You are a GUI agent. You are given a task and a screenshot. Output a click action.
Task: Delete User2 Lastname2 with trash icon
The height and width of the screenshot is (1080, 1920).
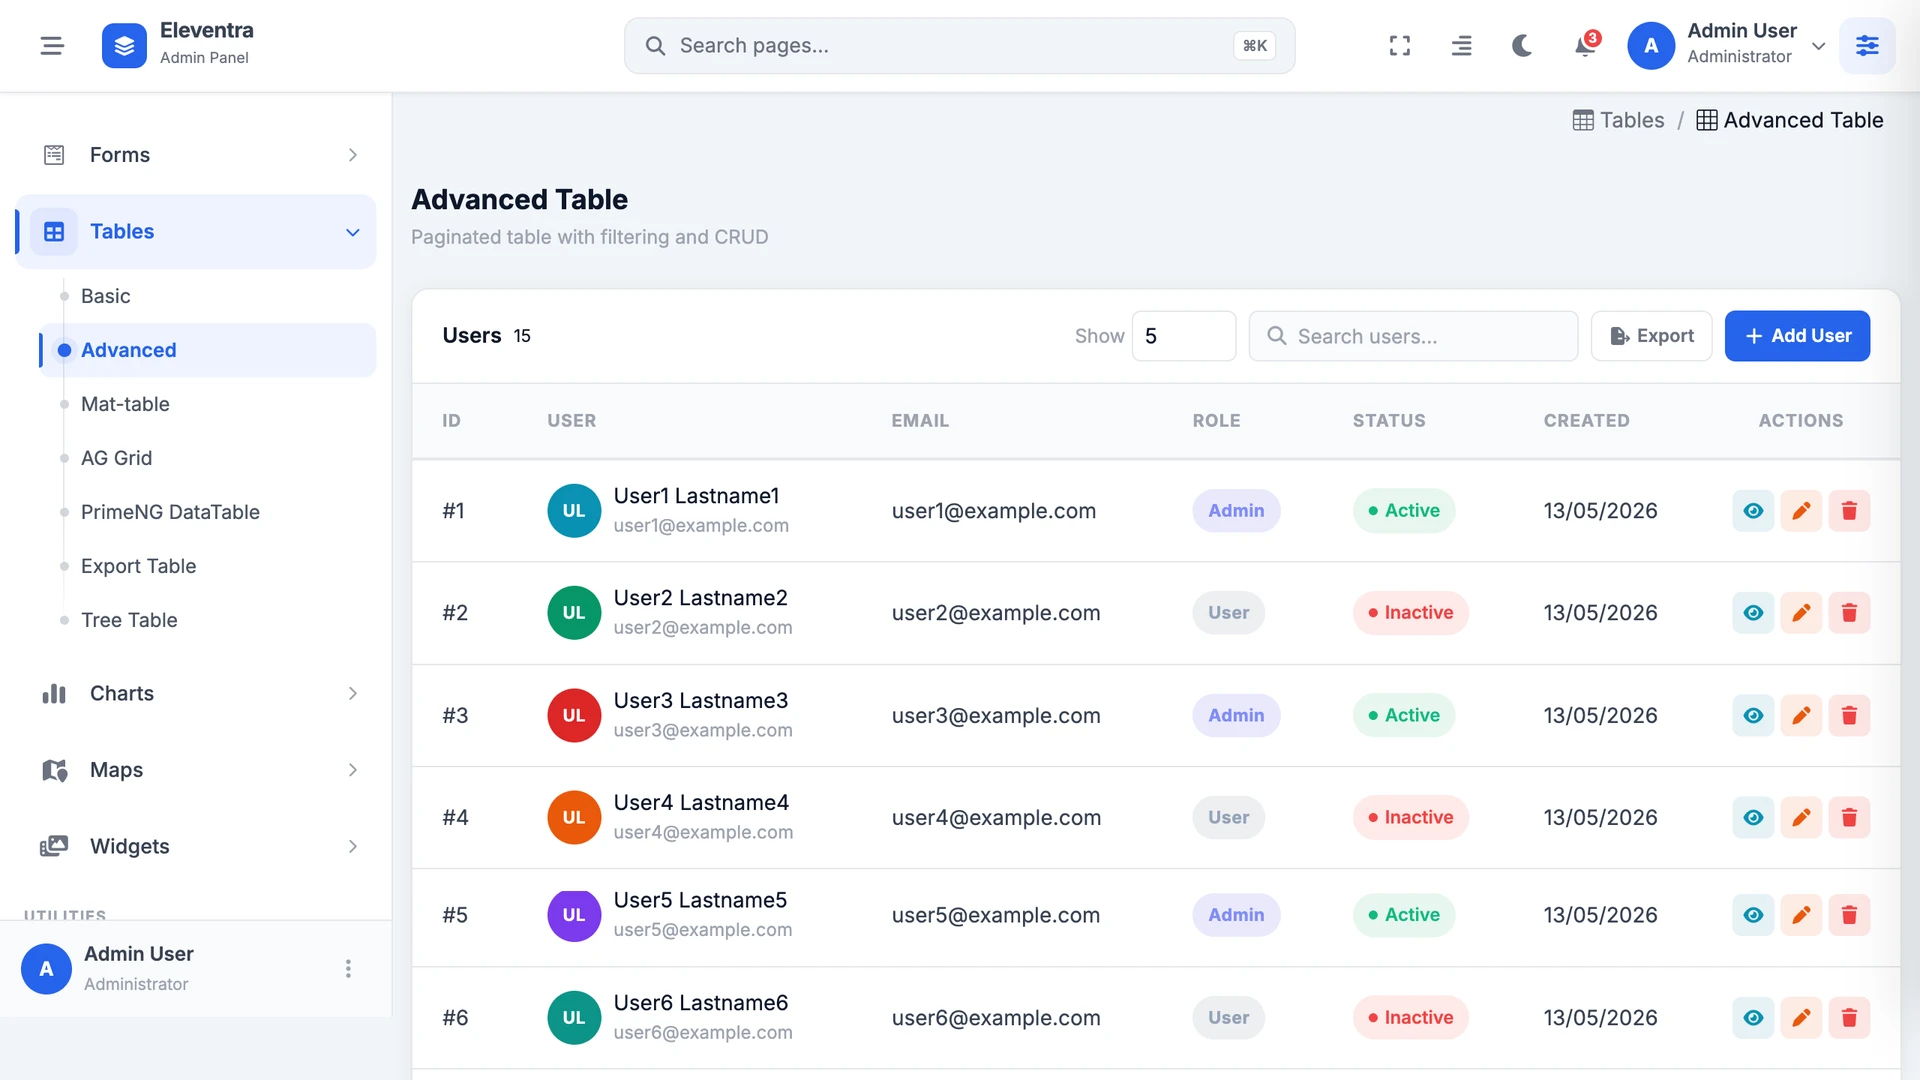1849,613
